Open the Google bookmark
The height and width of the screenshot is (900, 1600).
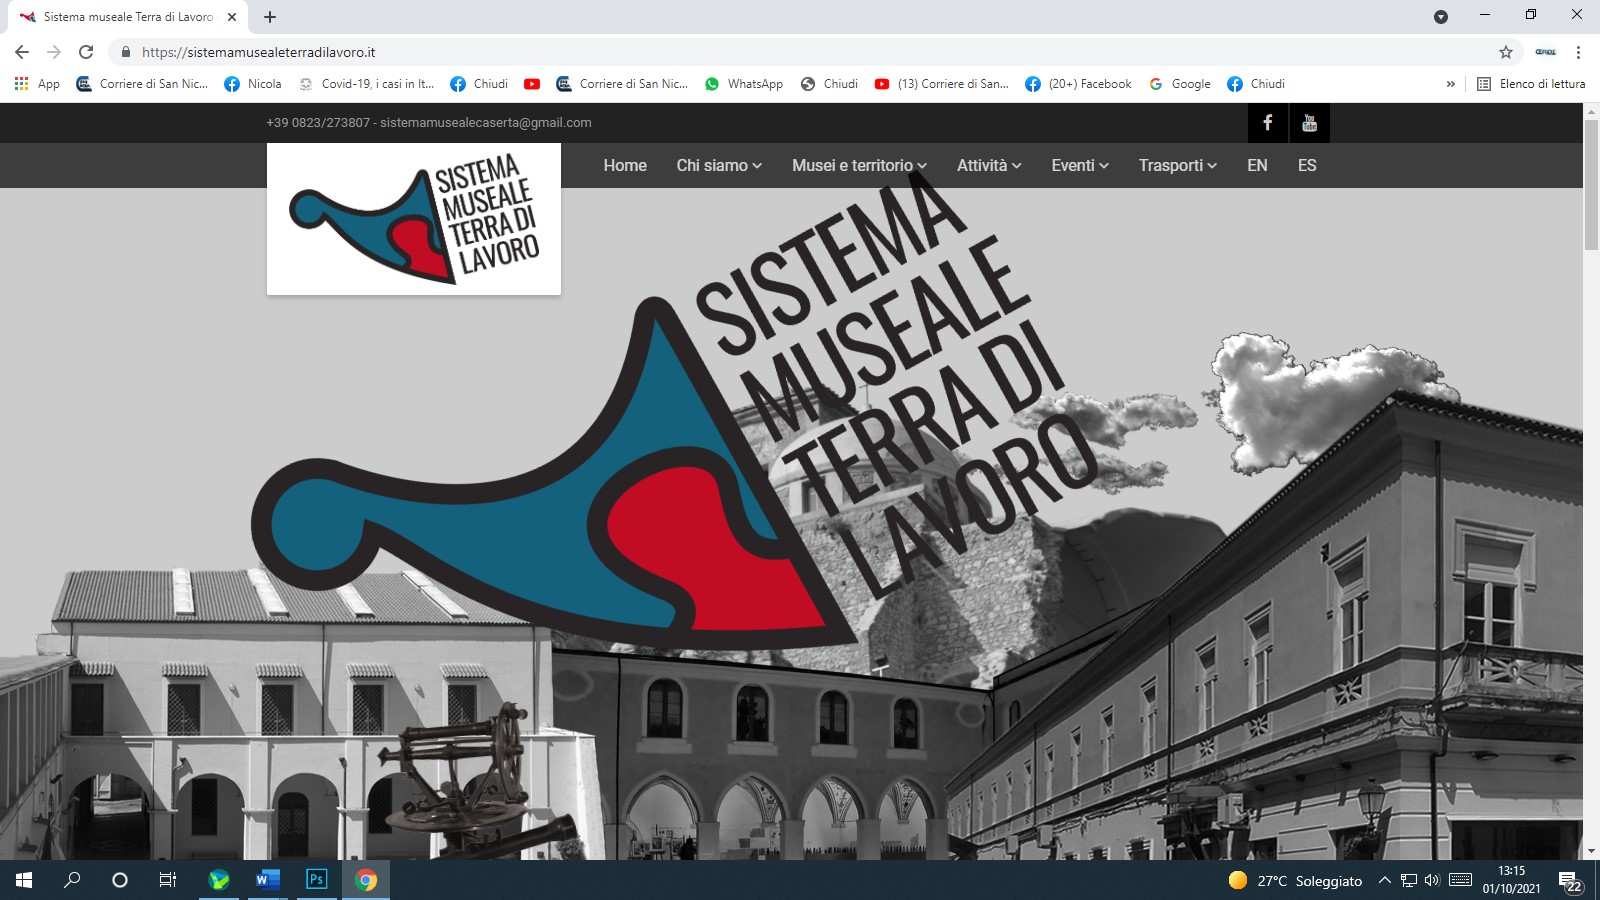(x=1179, y=84)
